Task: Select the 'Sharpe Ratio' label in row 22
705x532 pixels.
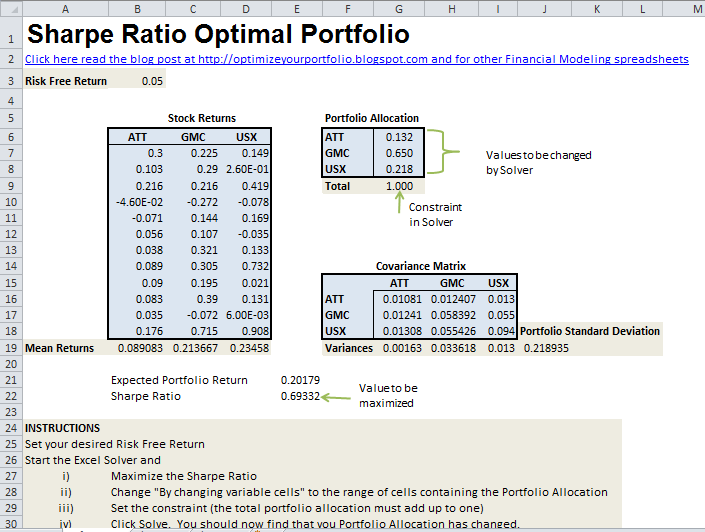Action: click(146, 396)
